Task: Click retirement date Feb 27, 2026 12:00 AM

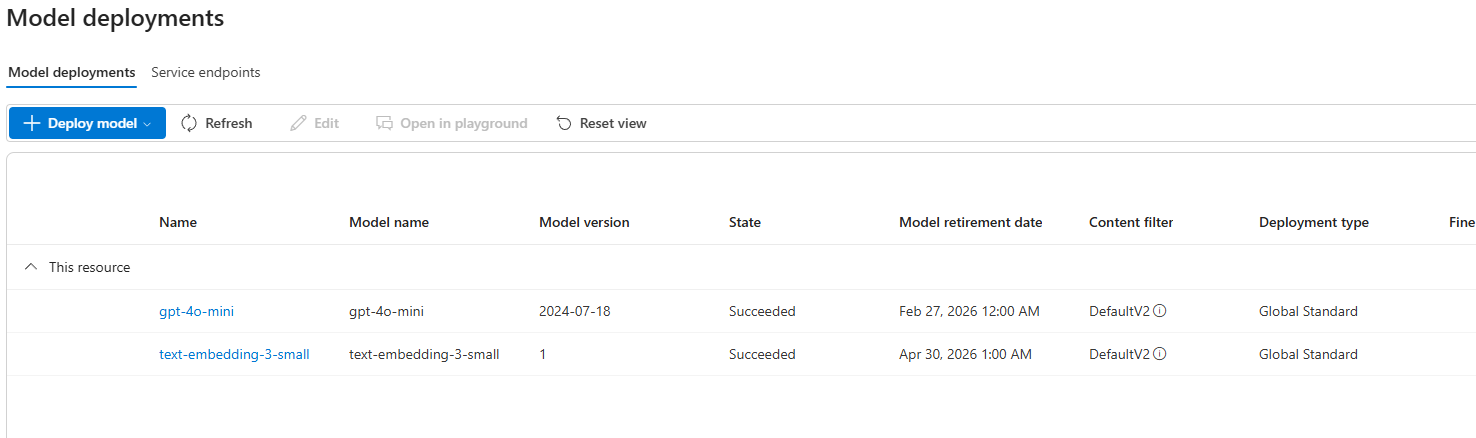Action: [x=969, y=311]
